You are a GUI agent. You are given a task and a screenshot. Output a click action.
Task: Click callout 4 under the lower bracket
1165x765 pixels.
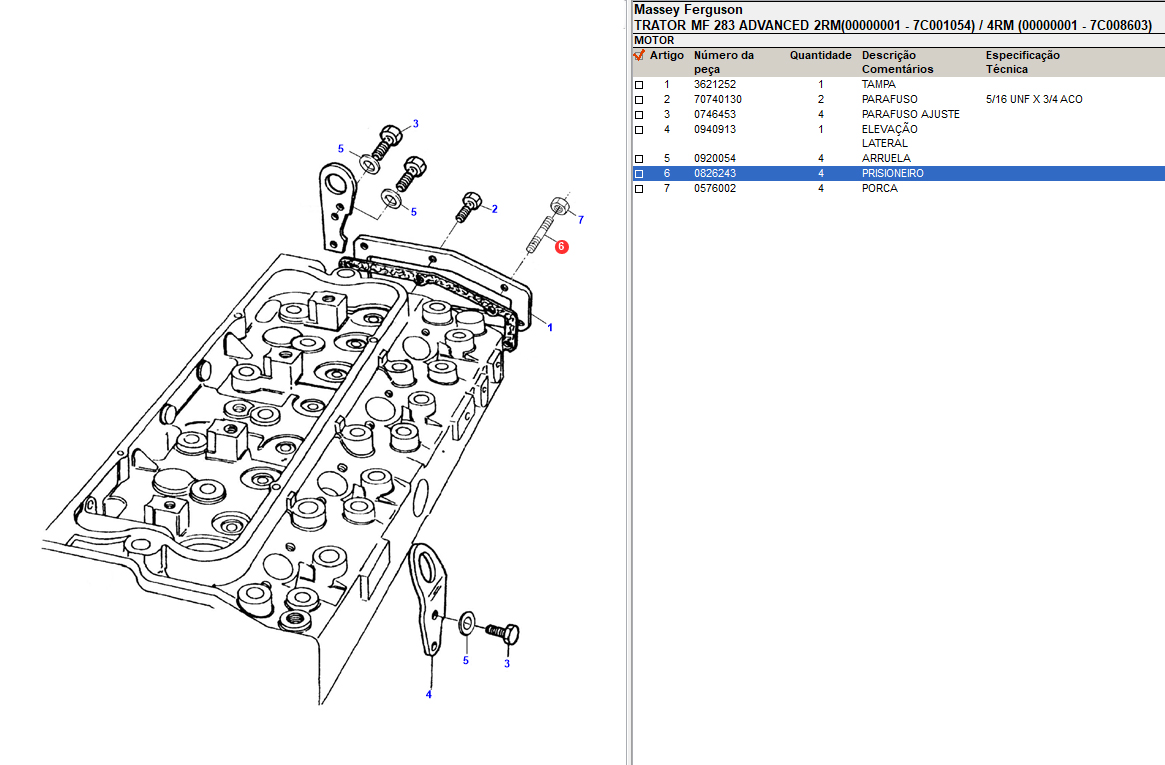(429, 695)
